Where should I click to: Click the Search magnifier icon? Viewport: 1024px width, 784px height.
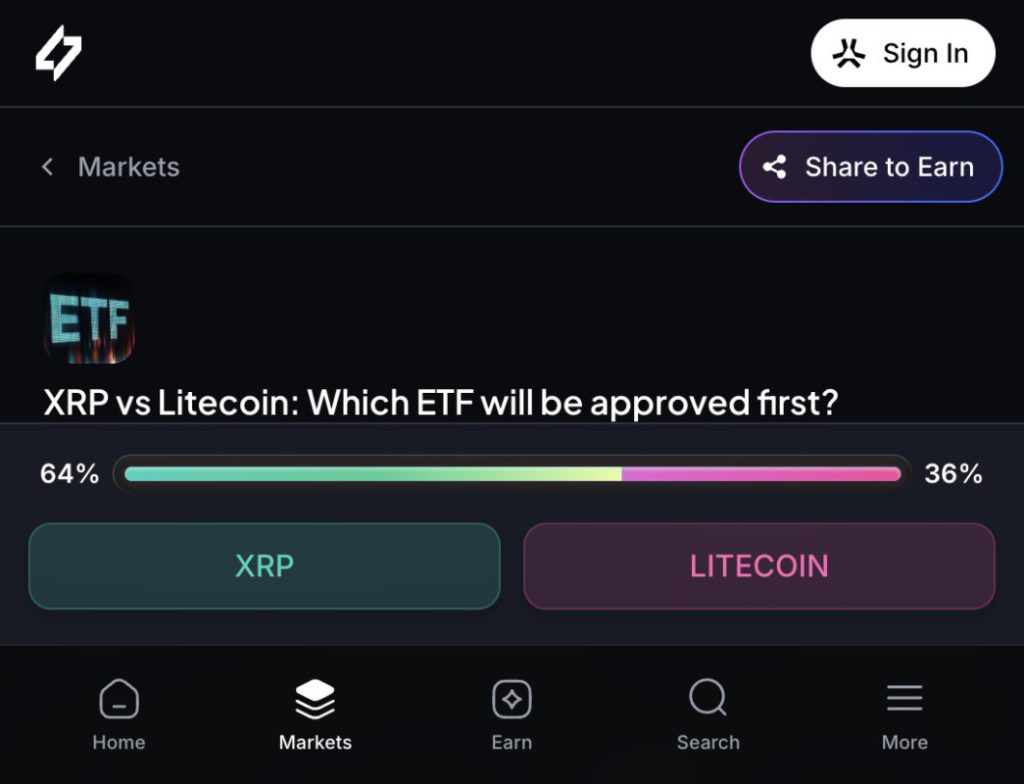(708, 698)
